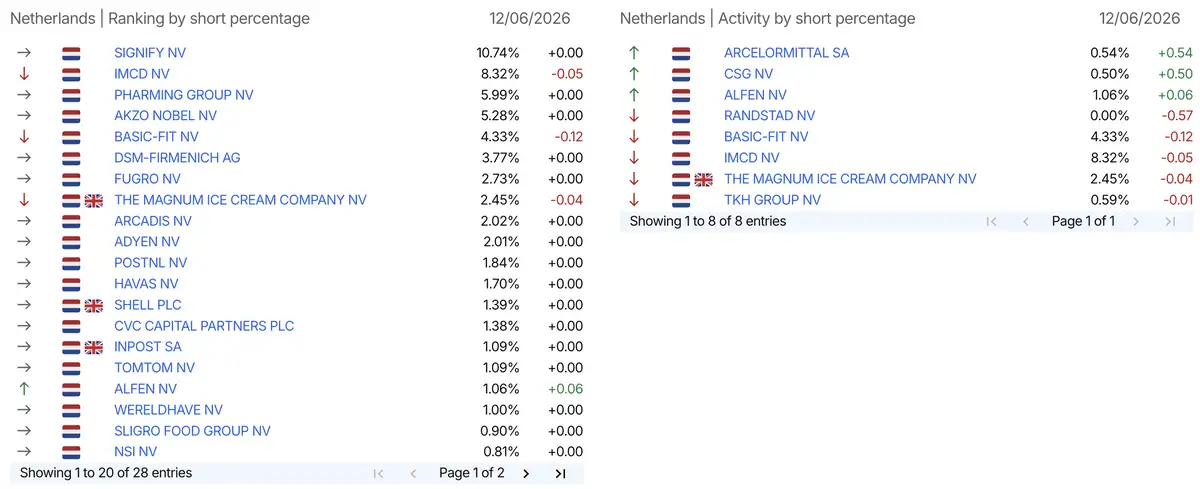This screenshot has height=489, width=1200.
Task: Jump to first page of Ranking table
Action: [x=378, y=474]
